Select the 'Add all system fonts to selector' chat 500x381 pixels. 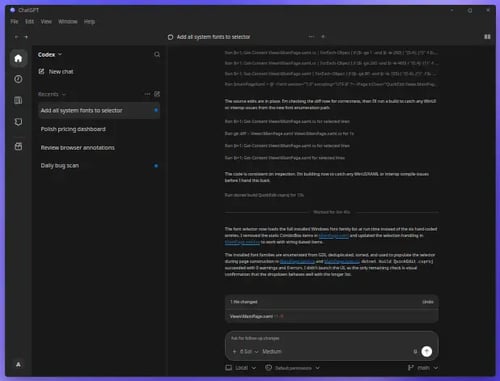[99, 110]
